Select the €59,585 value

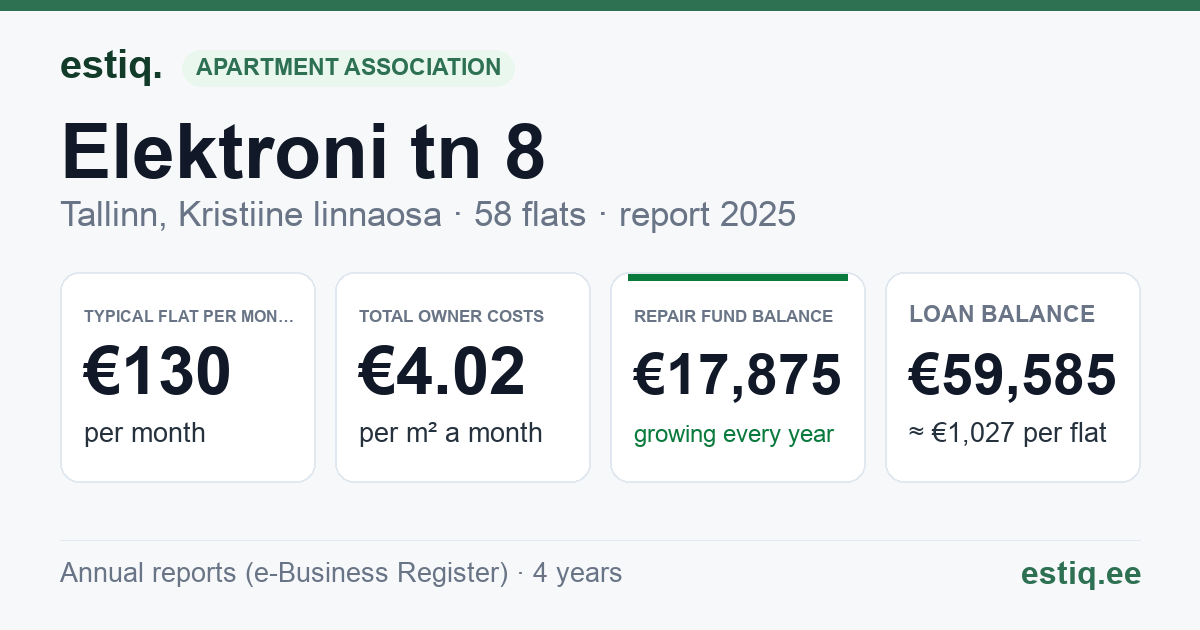[x=1013, y=375]
